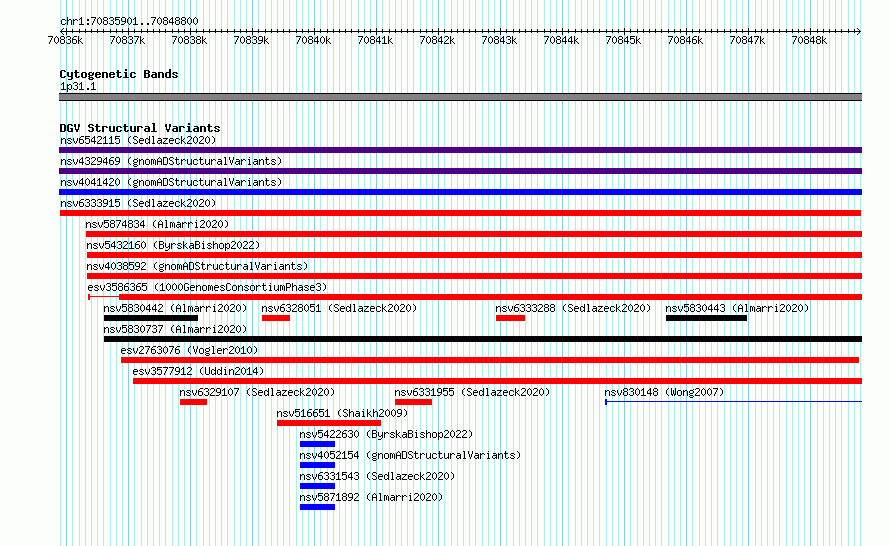The height and width of the screenshot is (546, 890).
Task: Click the 70840k ruler position
Action: (x=313, y=40)
